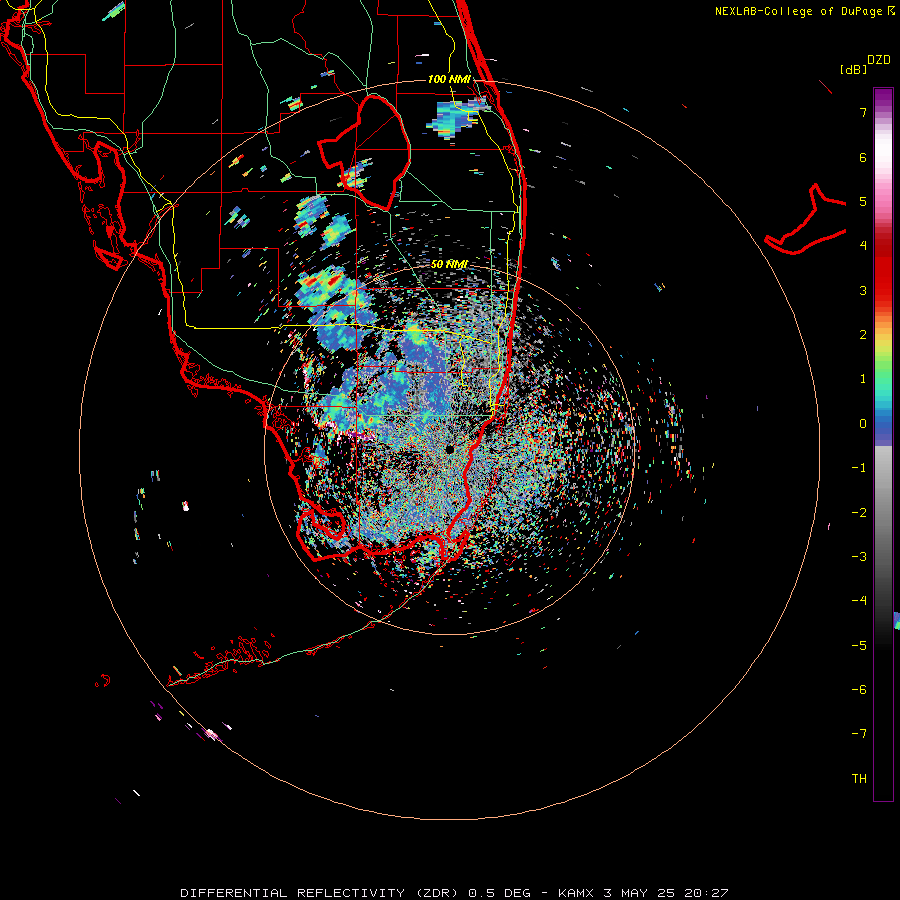This screenshot has width=900, height=900.
Task: Click the 4 value on color scale
Action: point(863,246)
